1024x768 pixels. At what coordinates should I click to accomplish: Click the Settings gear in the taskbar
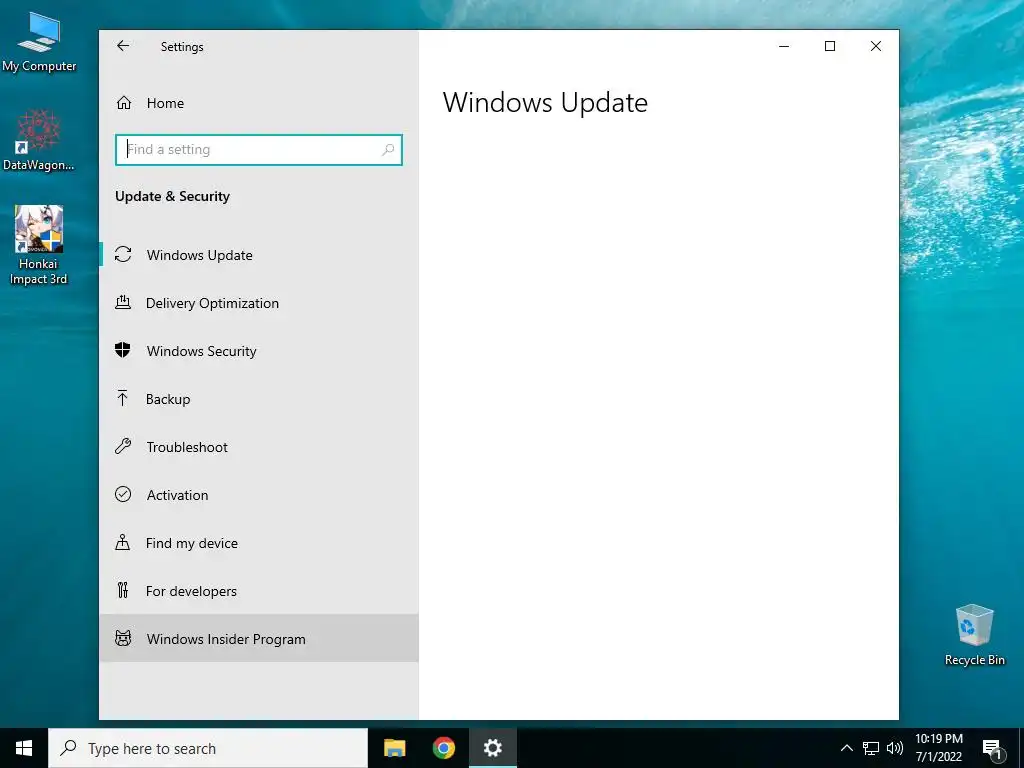(493, 748)
